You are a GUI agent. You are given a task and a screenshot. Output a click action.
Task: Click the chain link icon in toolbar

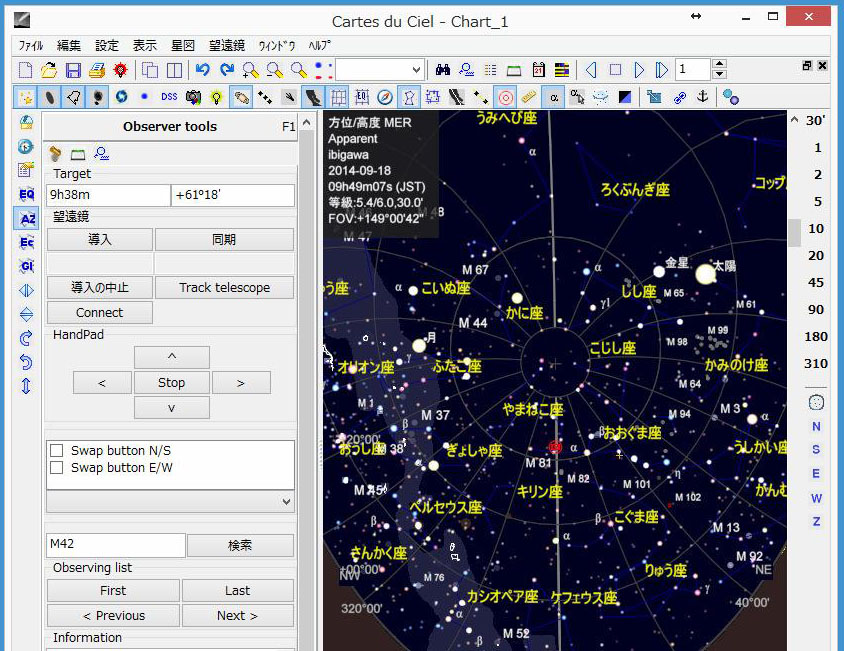679,97
